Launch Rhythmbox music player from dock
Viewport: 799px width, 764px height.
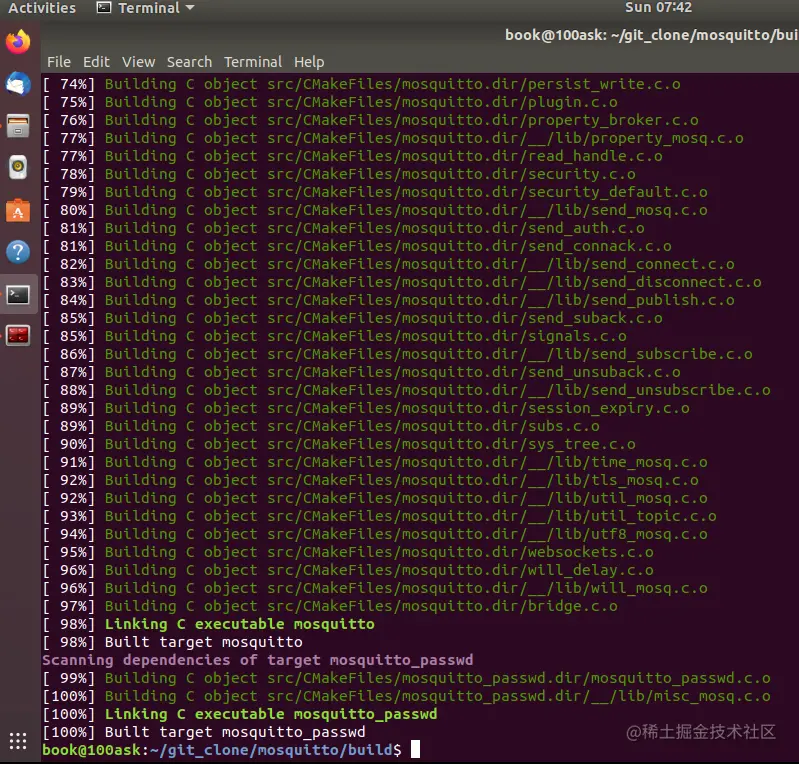click(x=18, y=167)
